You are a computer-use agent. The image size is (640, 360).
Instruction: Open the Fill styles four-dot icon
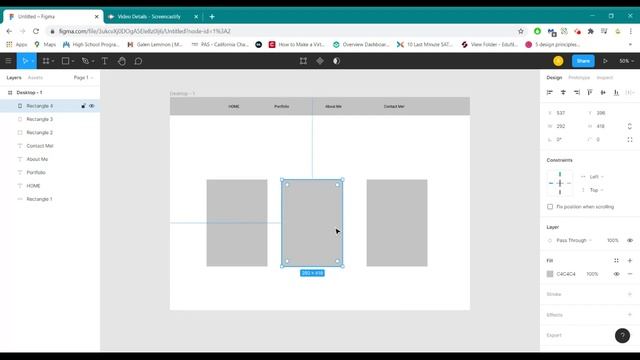pyautogui.click(x=616, y=260)
